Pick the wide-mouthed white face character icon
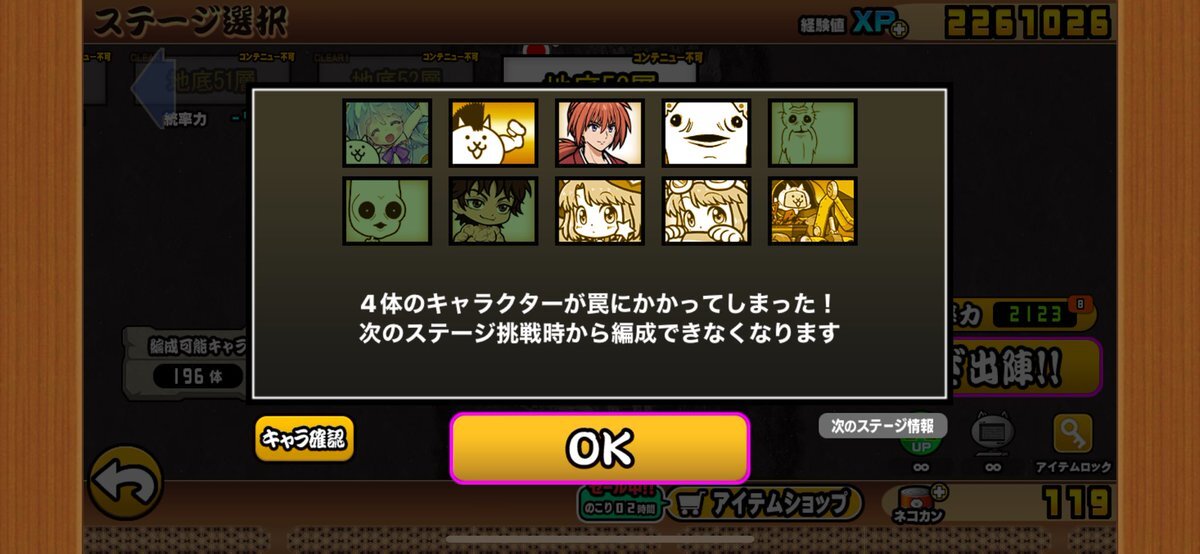Screen dimensions: 1200x554 (x=706, y=132)
